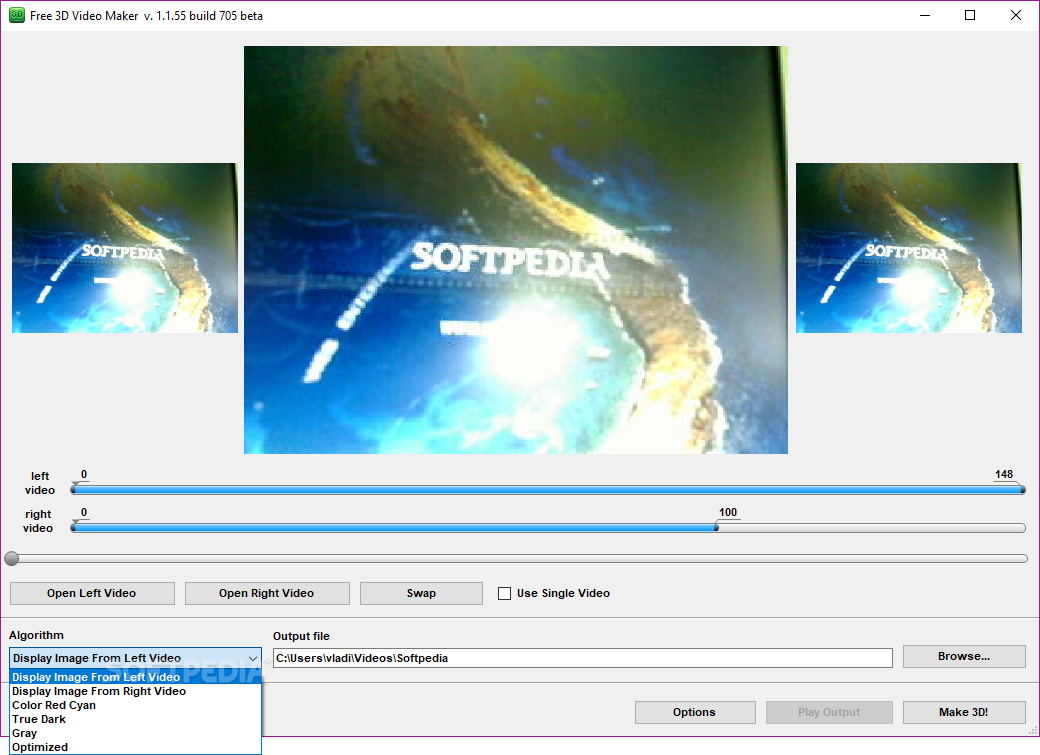The width and height of the screenshot is (1040, 755).
Task: Click the Play Output button
Action: tap(829, 712)
